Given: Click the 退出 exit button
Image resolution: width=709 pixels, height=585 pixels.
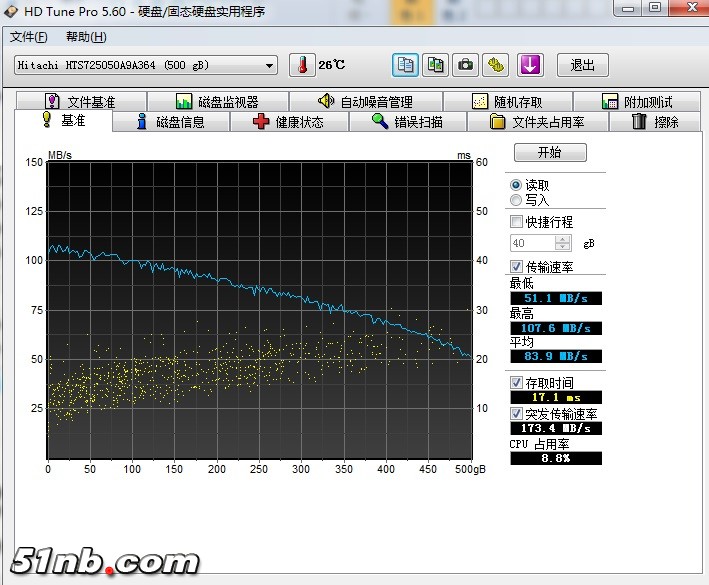Looking at the screenshot, I should coord(582,65).
